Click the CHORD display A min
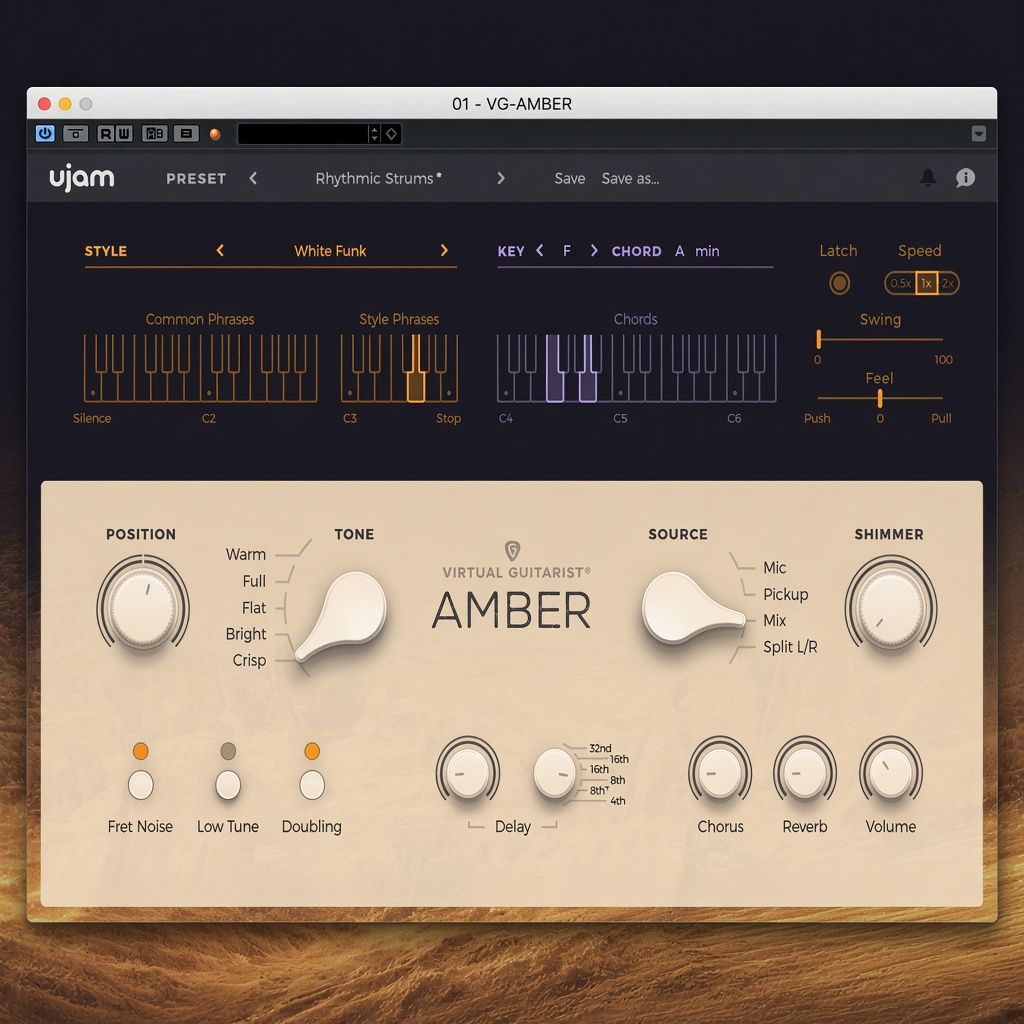The width and height of the screenshot is (1024, 1024). click(697, 251)
